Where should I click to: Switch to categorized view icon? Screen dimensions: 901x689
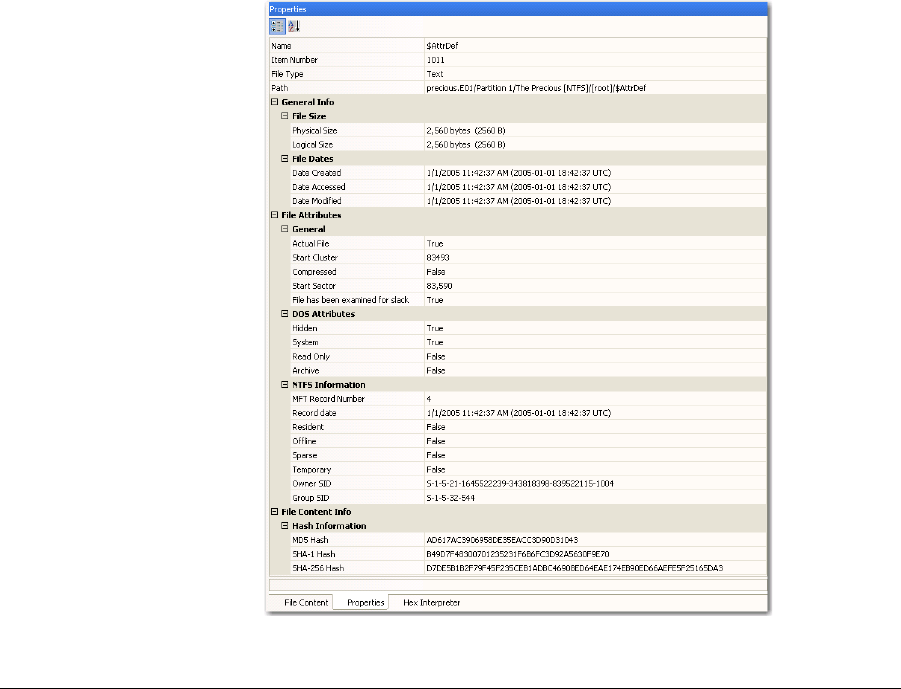(278, 26)
